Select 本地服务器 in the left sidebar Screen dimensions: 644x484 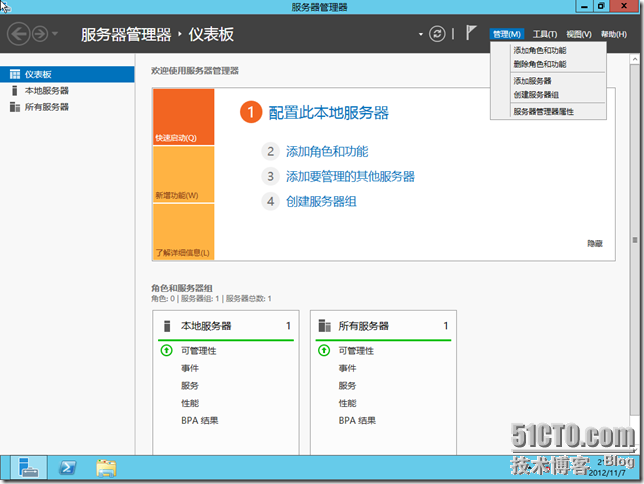[x=67, y=91]
